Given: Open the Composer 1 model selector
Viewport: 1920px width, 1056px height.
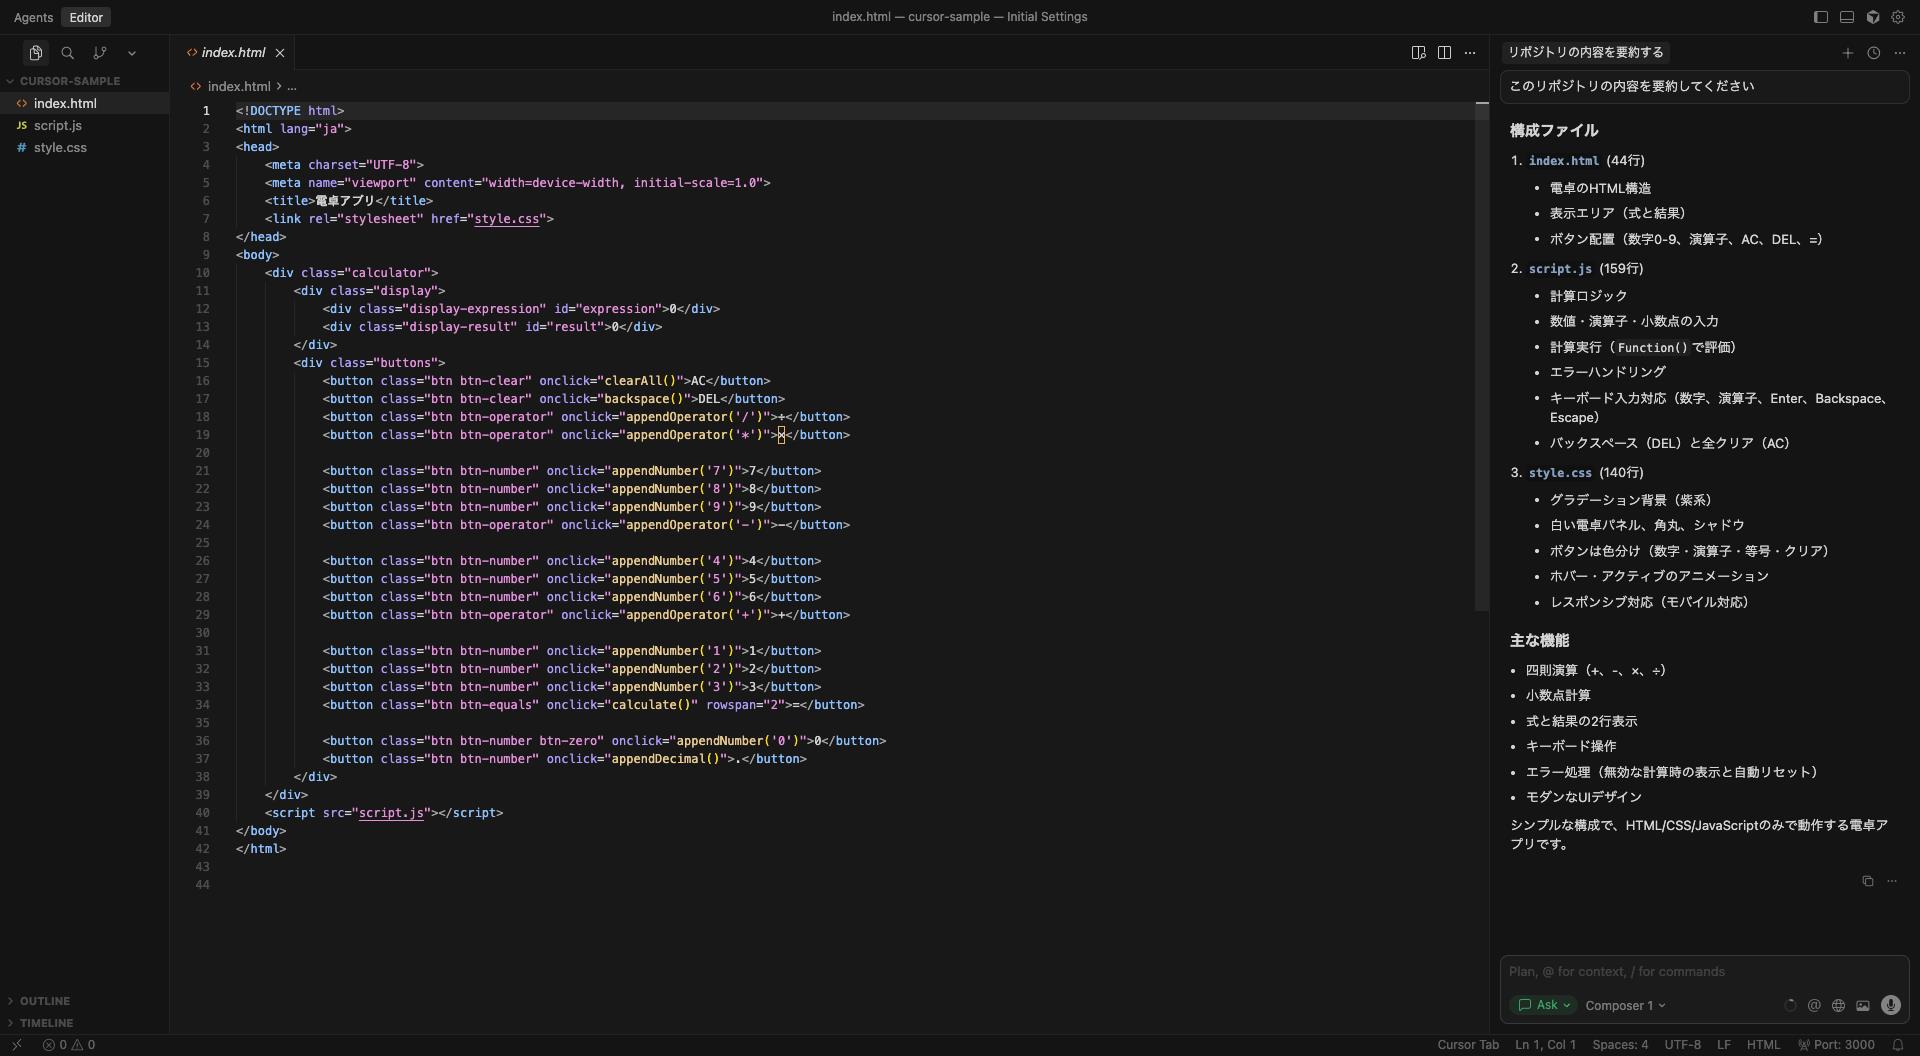Looking at the screenshot, I should pyautogui.click(x=1625, y=1006).
